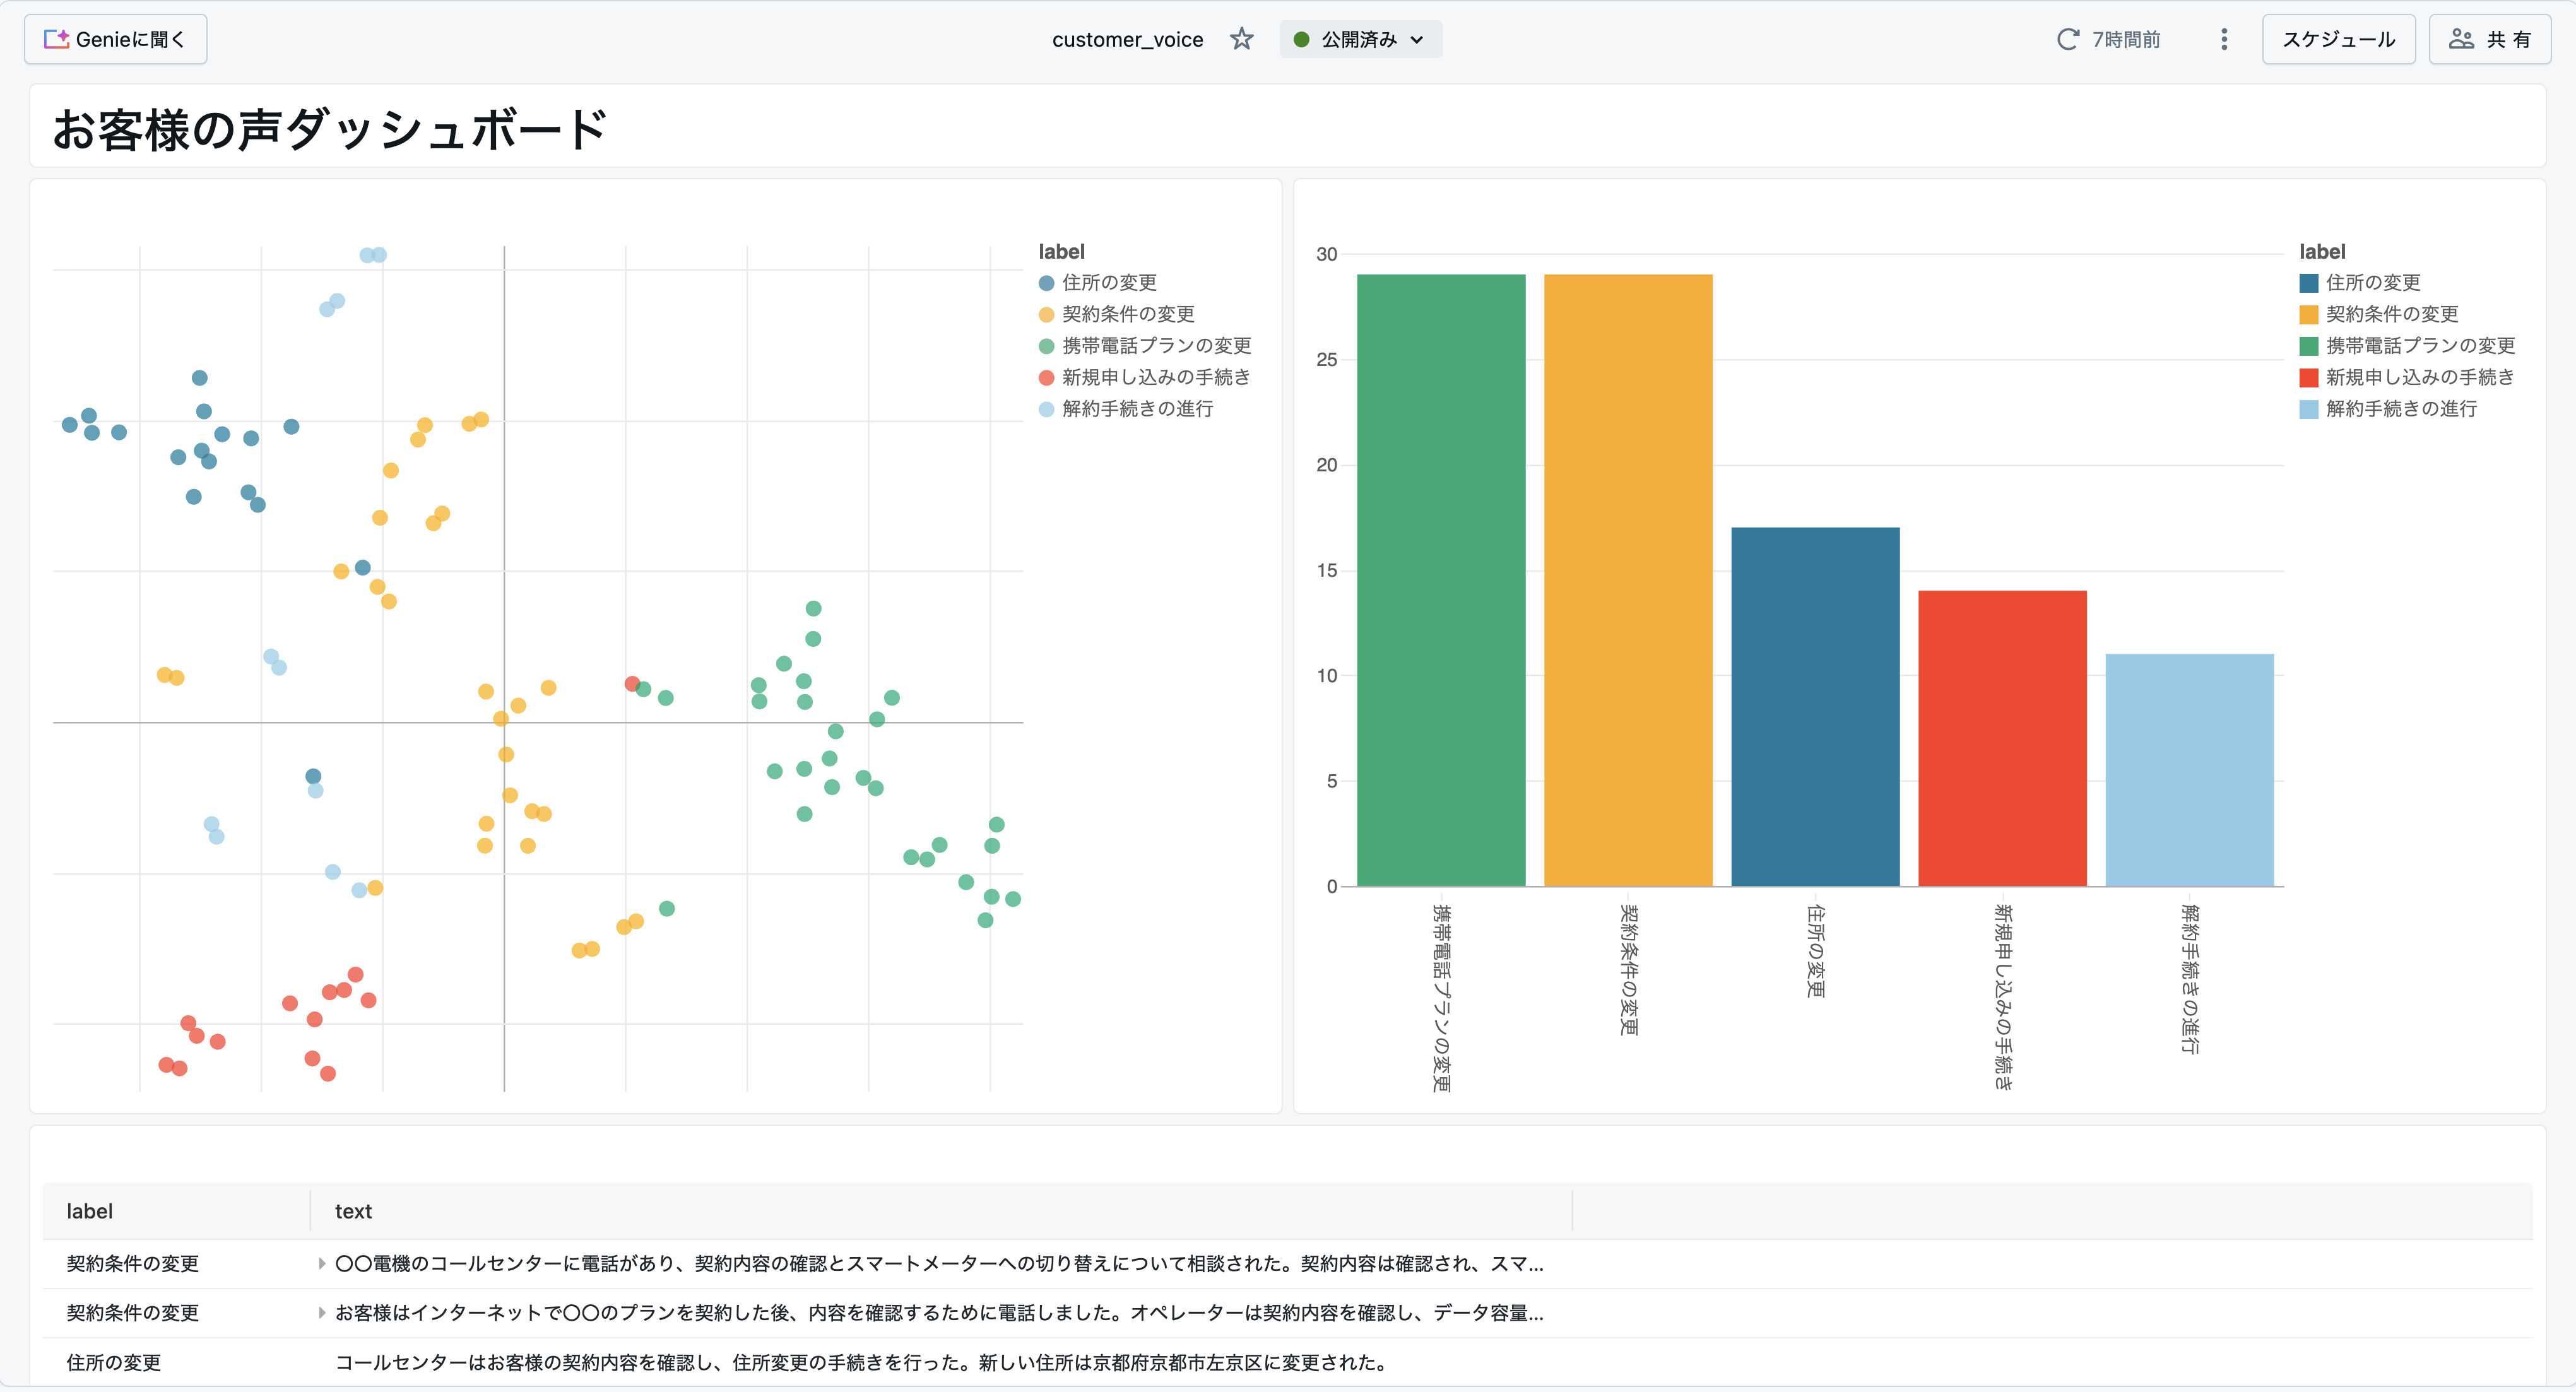This screenshot has height=1392, width=2576.
Task: Star the customer_voice dashboard as favorite
Action: coord(1241,39)
